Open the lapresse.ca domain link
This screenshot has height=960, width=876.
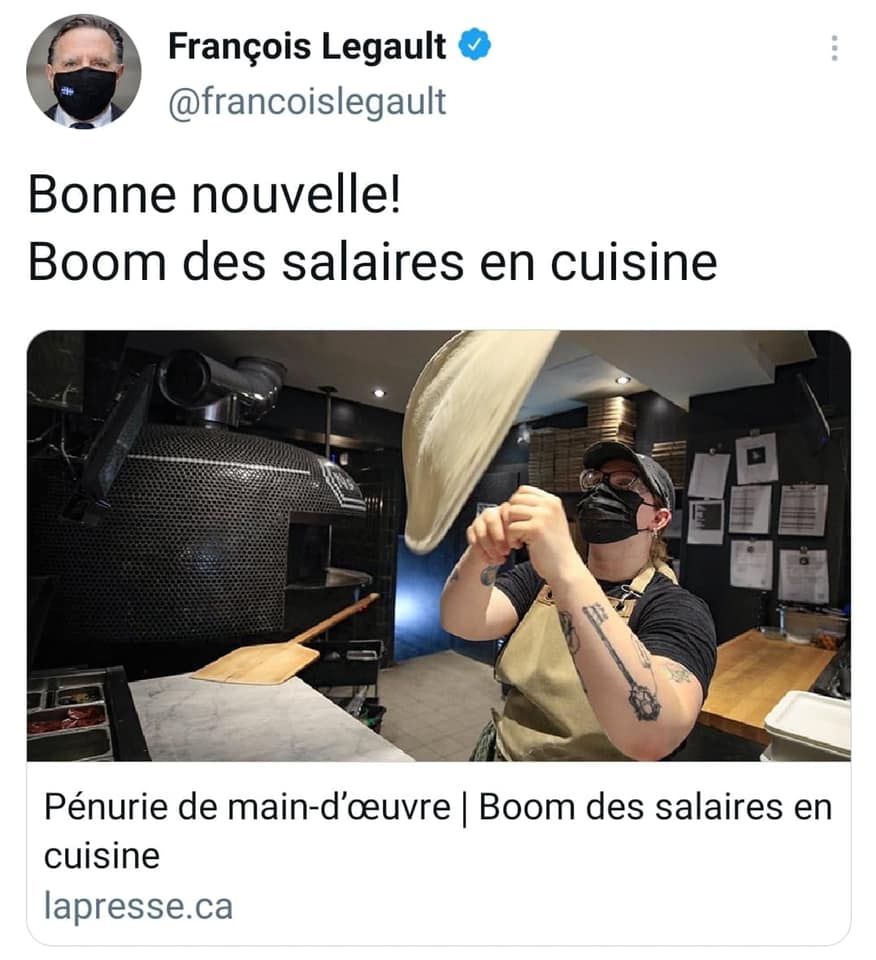click(138, 907)
